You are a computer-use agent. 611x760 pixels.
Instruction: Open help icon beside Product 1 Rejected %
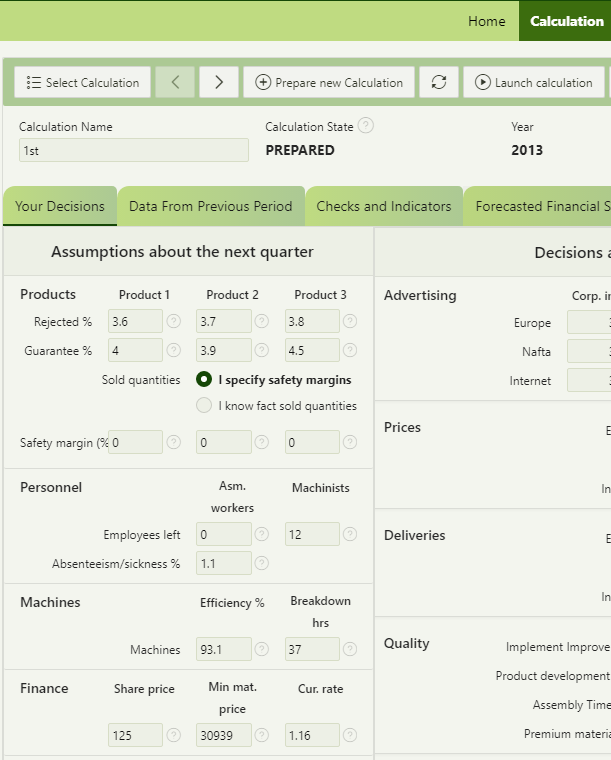pos(173,321)
